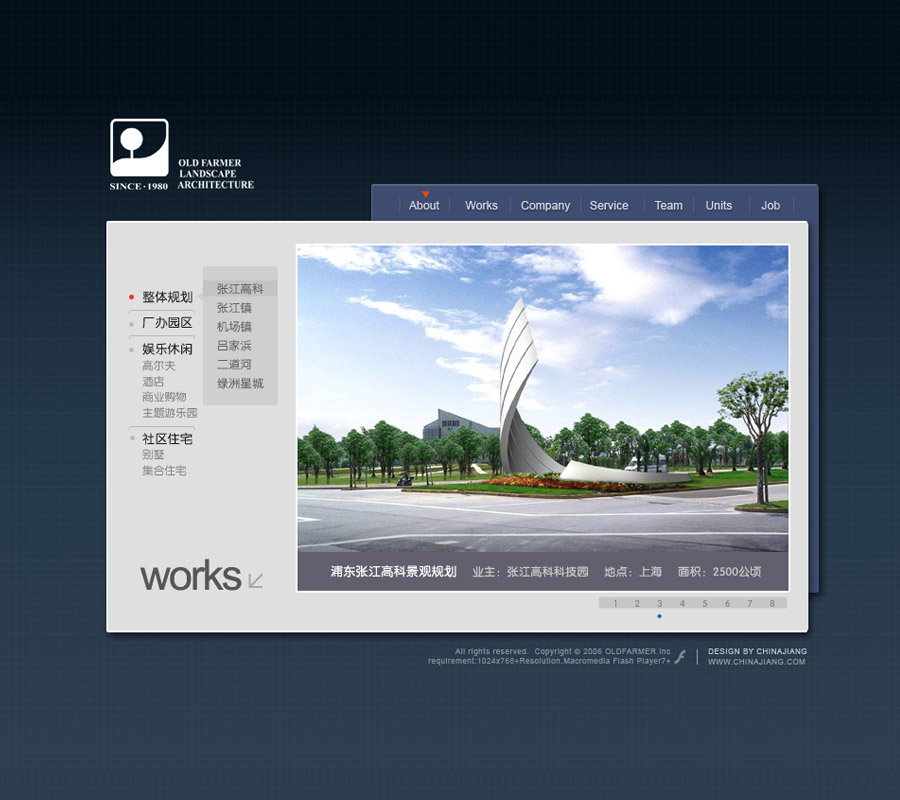Expand the 娱乐休闲 category

(167, 349)
